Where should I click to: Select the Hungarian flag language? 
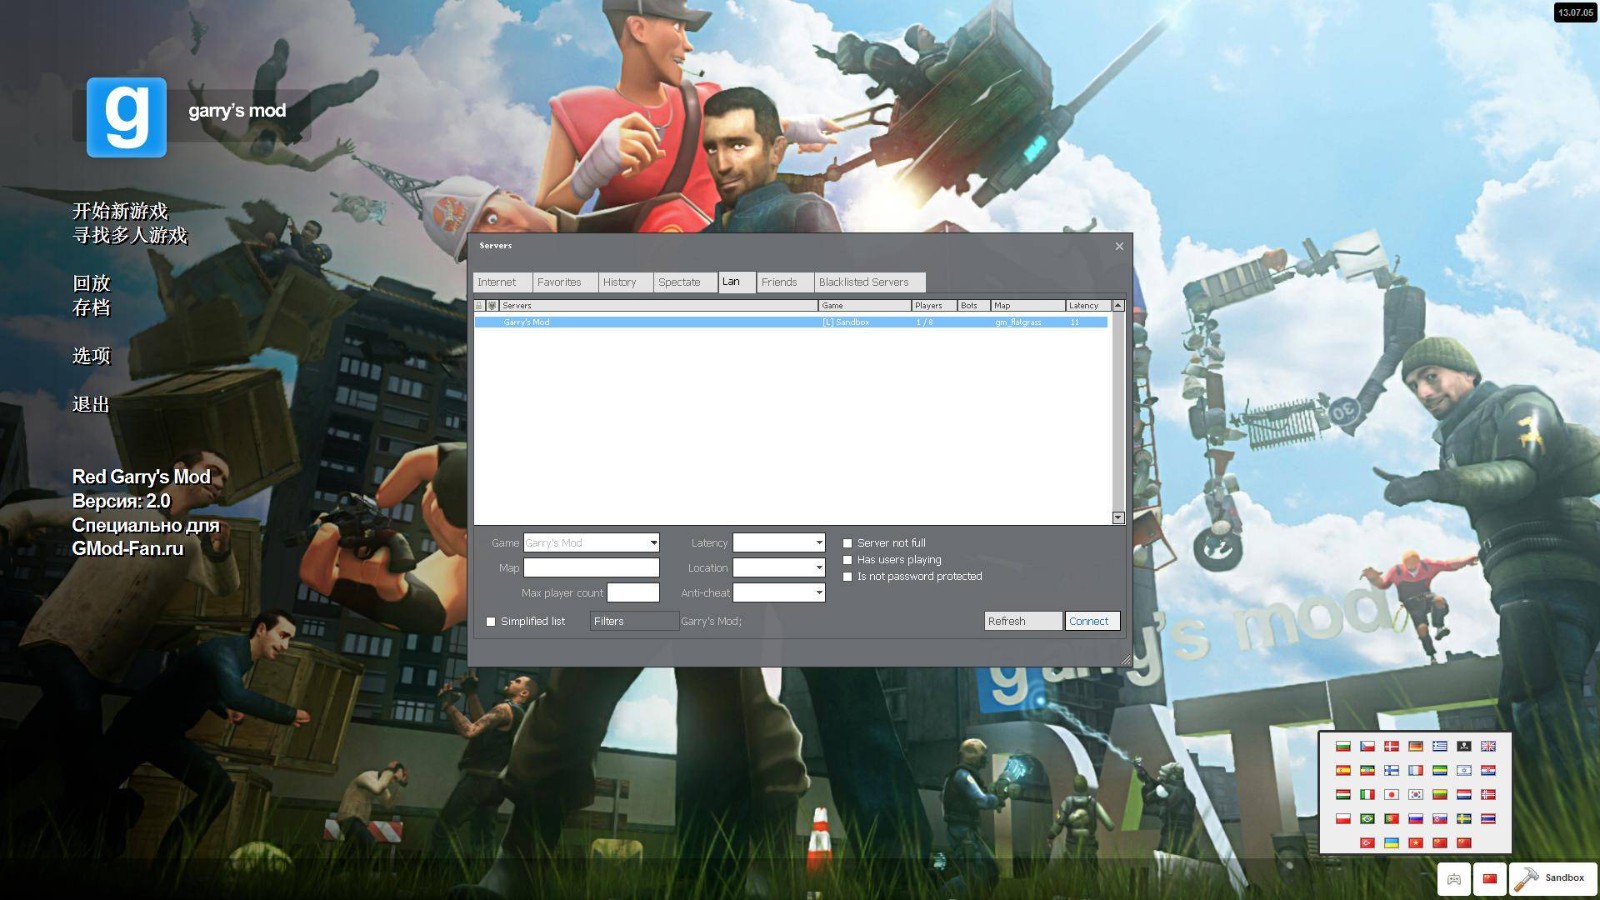pos(1343,794)
